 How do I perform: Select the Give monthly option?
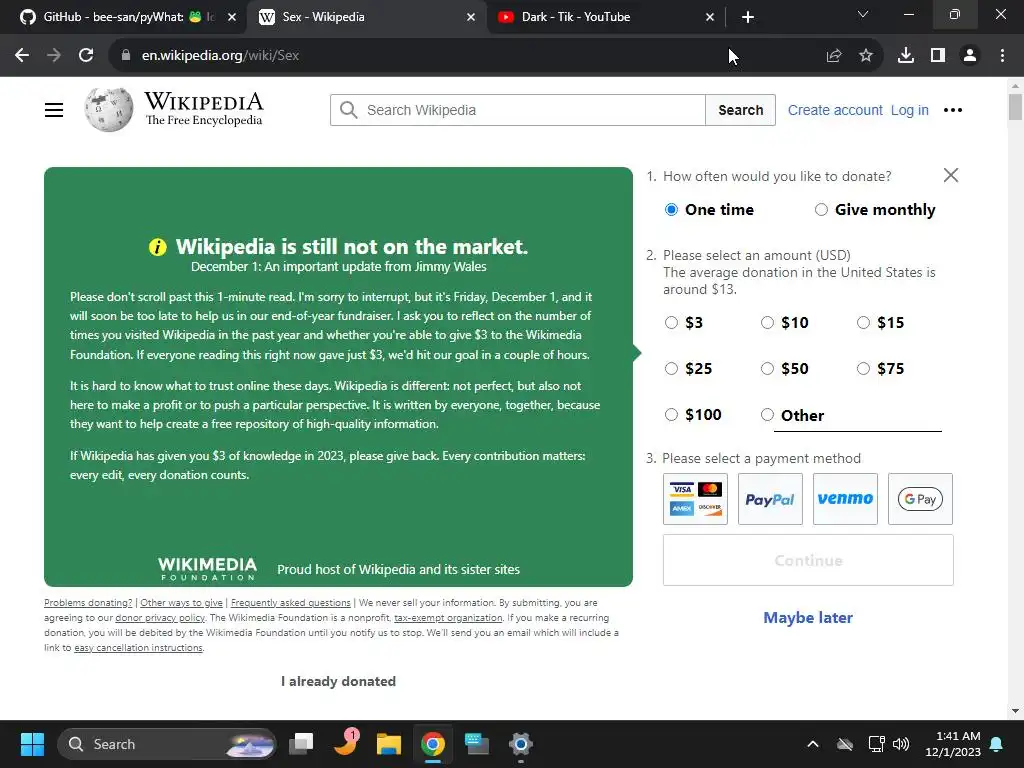point(821,210)
